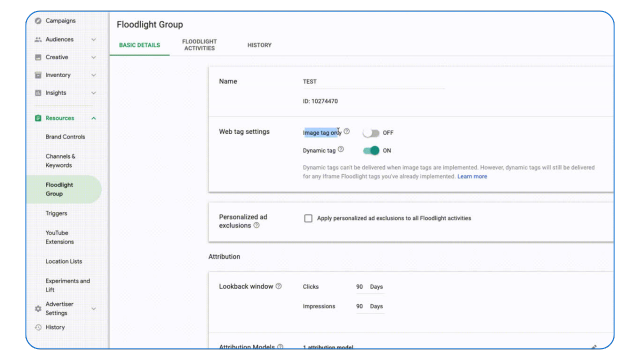Open Campaigns in the sidebar

[60, 21]
